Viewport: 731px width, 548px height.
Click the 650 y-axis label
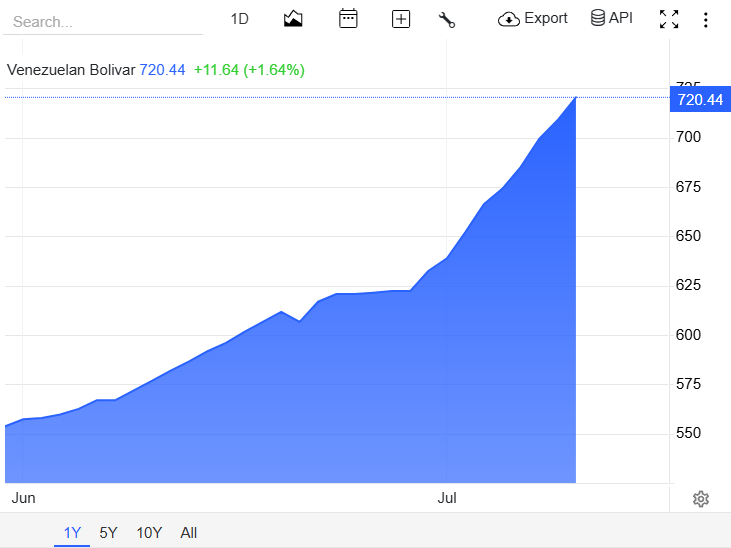coord(688,236)
